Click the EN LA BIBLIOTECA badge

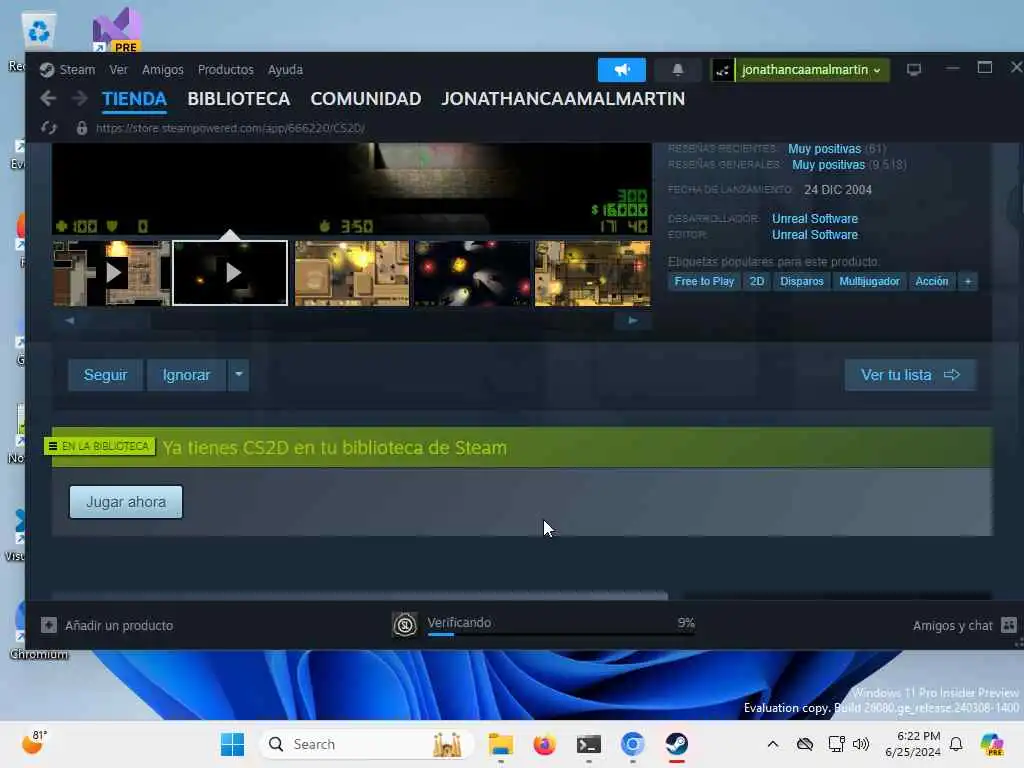100,446
